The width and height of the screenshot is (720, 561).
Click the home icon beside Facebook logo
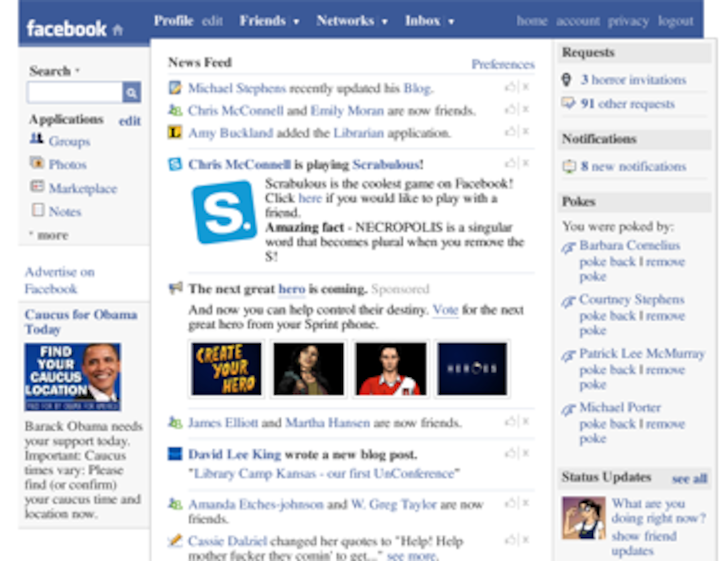[118, 30]
